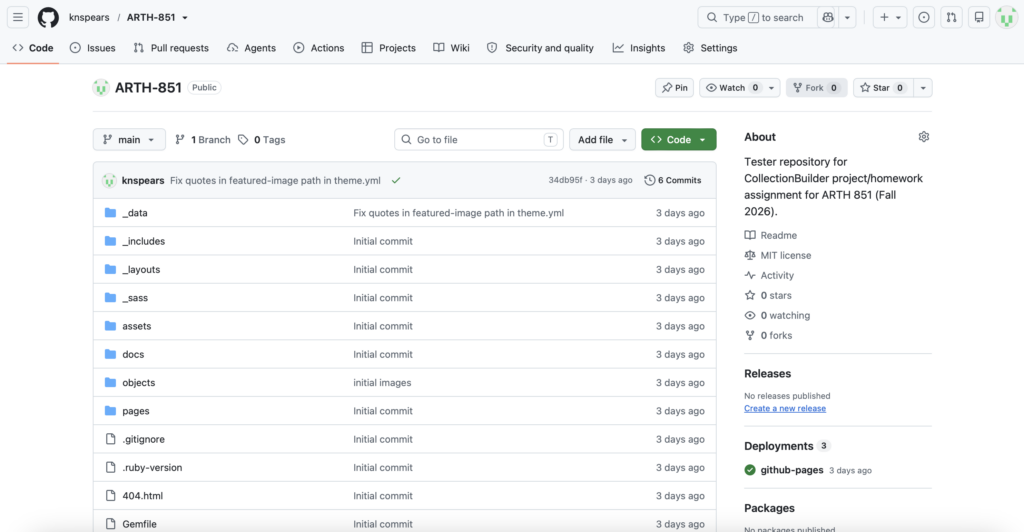The image size is (1024, 532).
Task: Click the knspears avatar in commit row
Action: [x=109, y=180]
